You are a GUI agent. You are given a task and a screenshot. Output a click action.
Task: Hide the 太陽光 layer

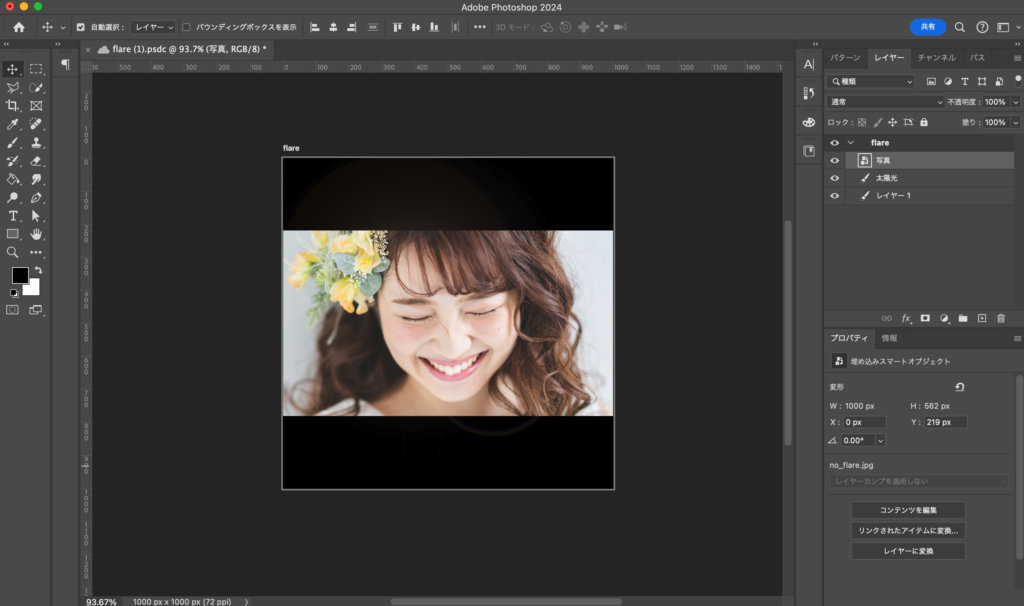tap(834, 178)
